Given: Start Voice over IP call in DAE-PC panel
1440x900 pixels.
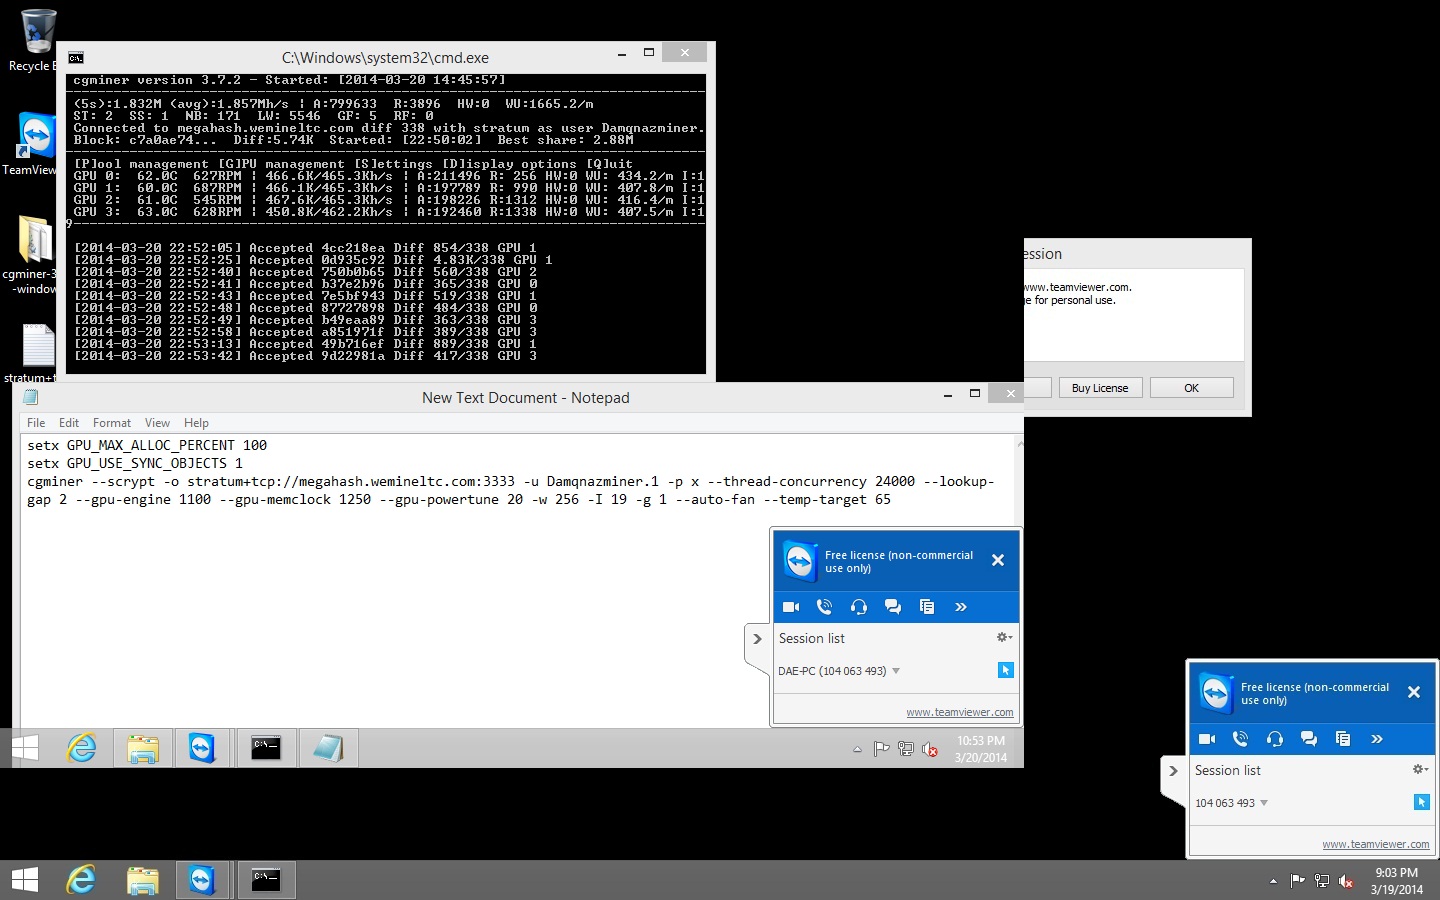Looking at the screenshot, I should (x=824, y=607).
